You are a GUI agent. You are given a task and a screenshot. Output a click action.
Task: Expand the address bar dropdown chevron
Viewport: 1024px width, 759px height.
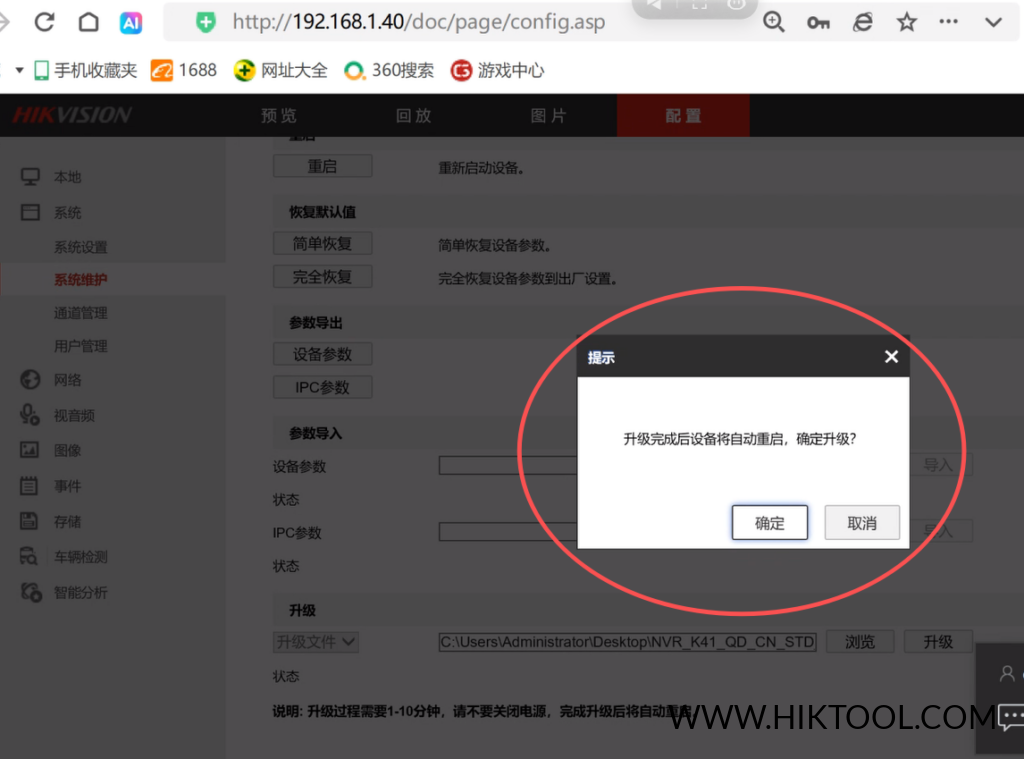point(993,22)
